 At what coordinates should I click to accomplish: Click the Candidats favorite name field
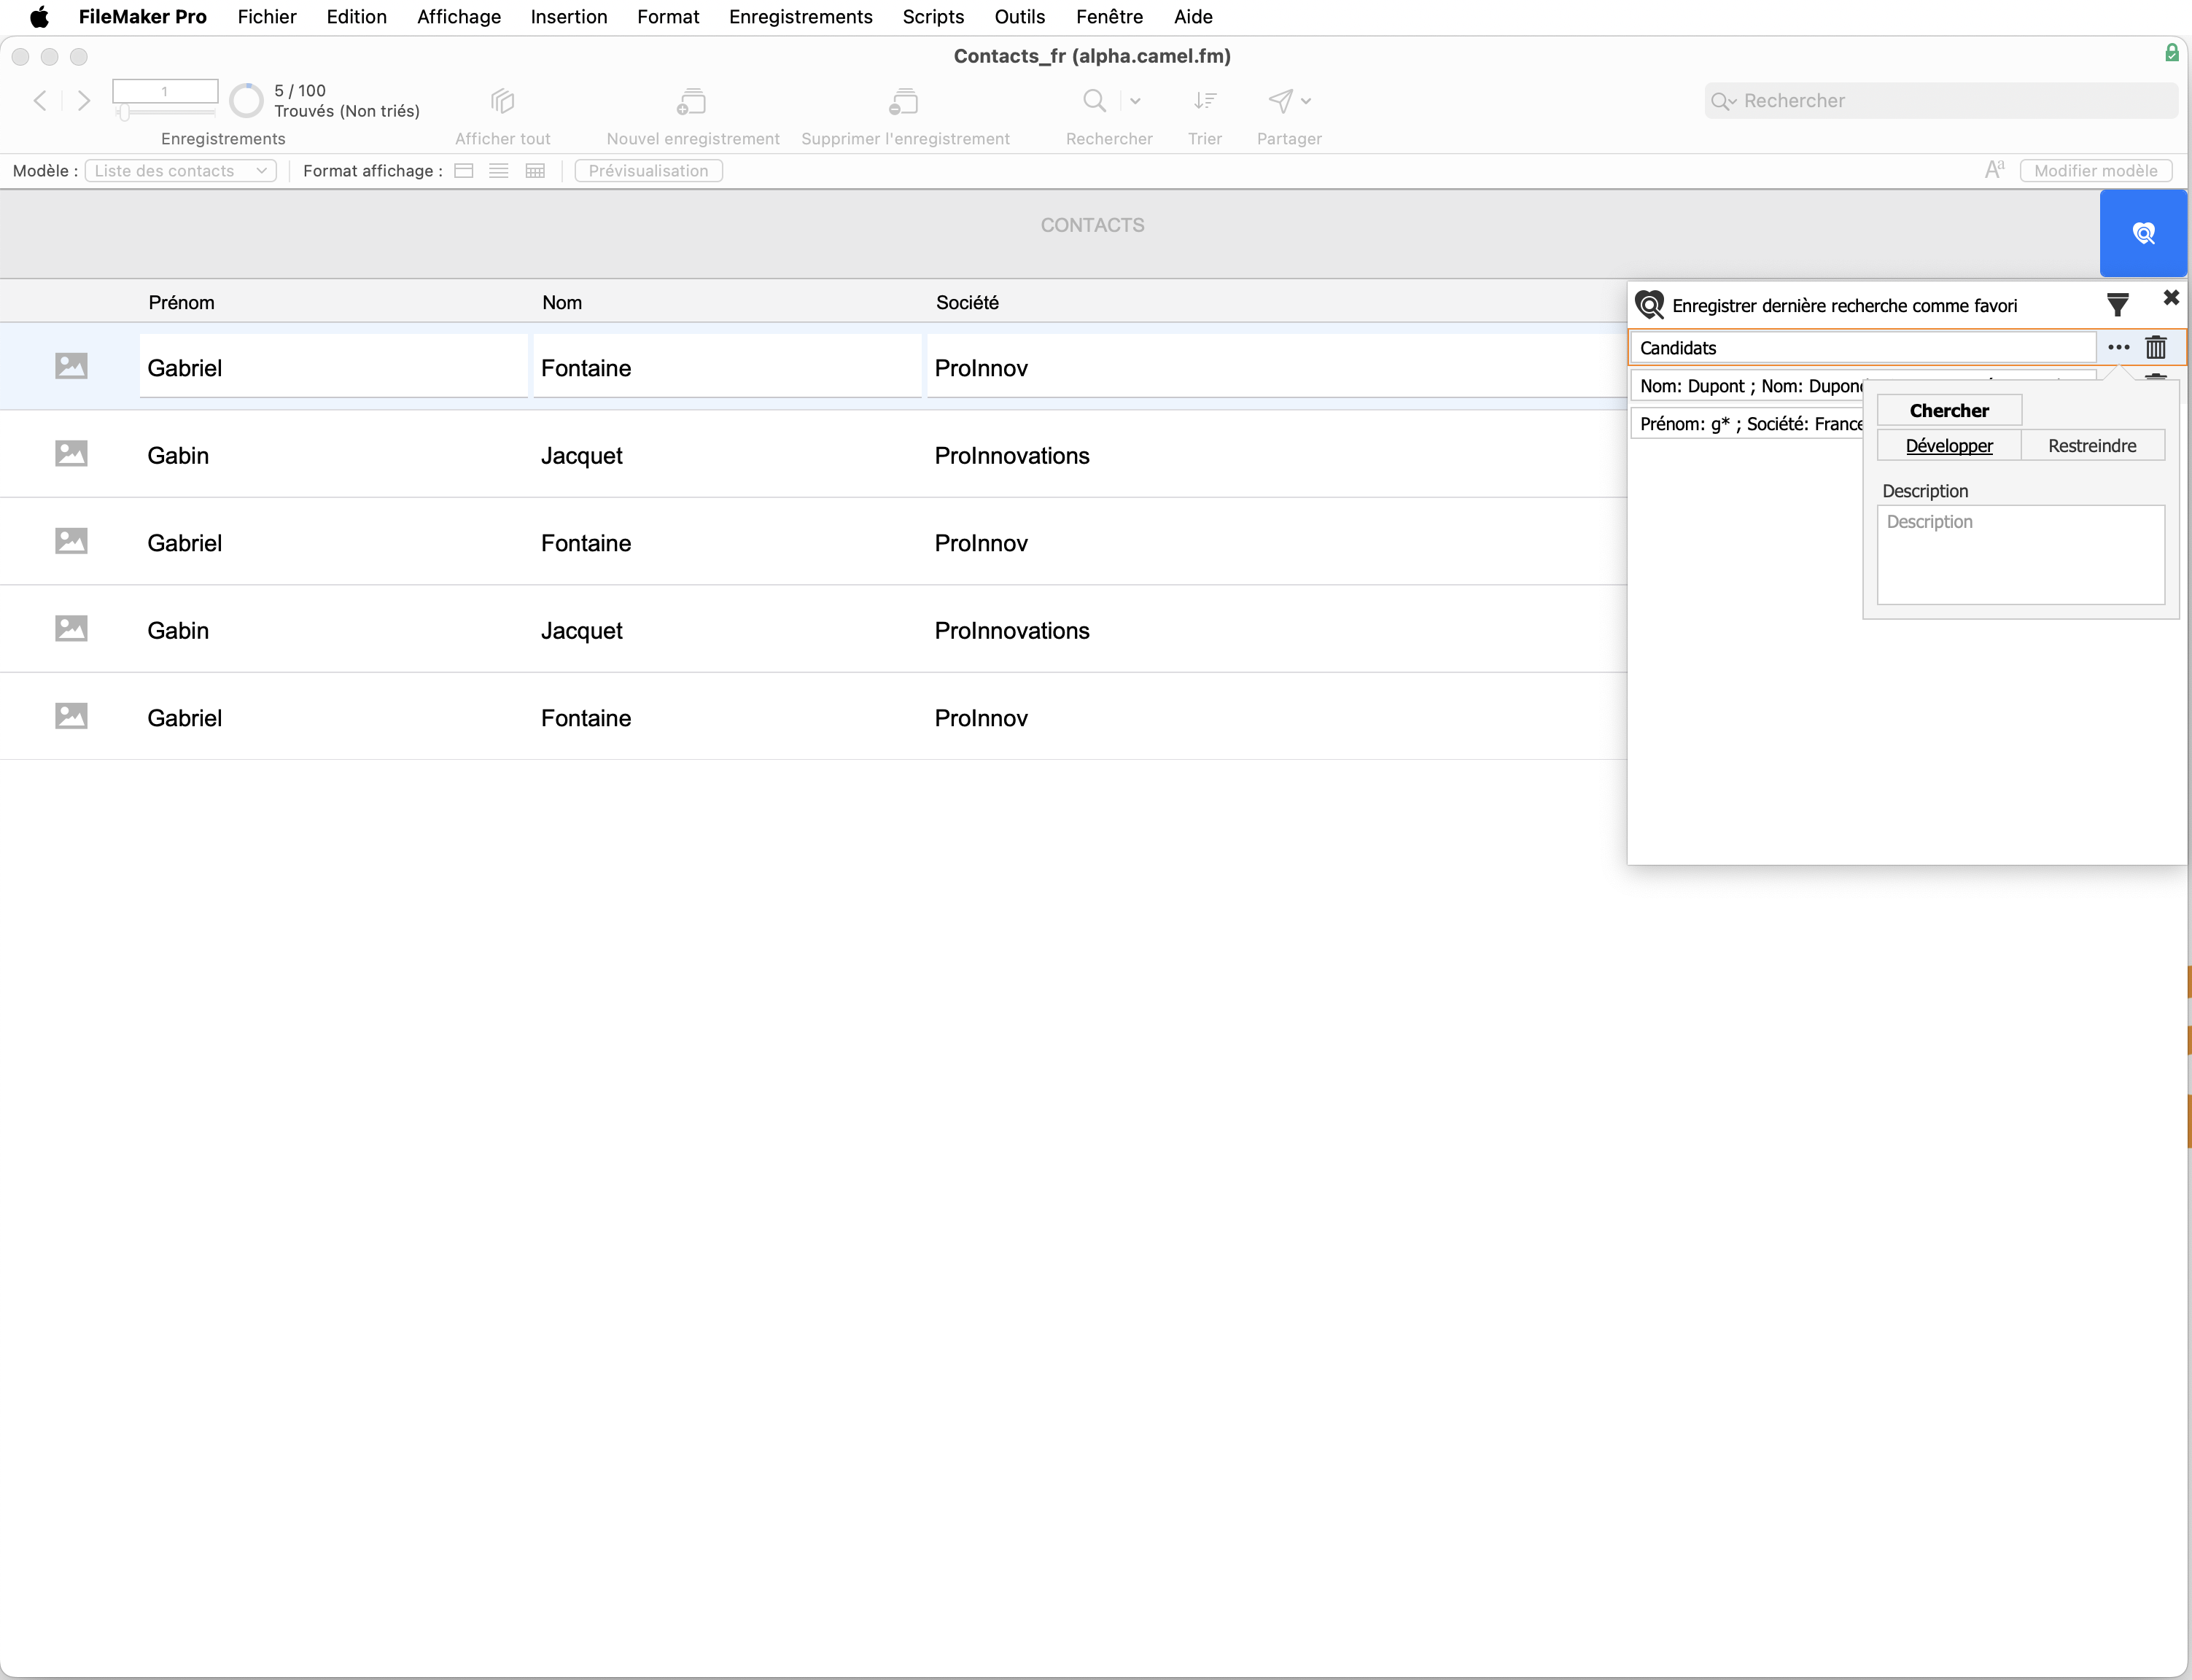(1863, 348)
